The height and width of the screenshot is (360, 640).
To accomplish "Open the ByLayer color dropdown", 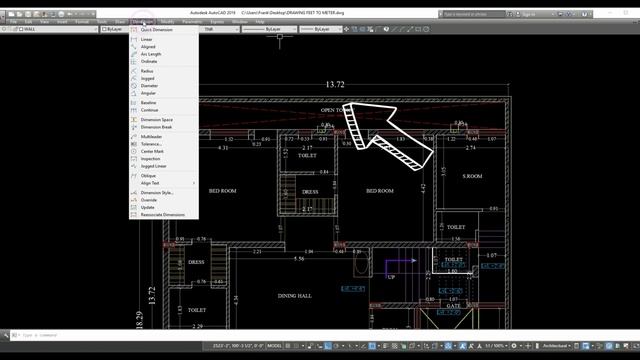I will pyautogui.click(x=115, y=29).
